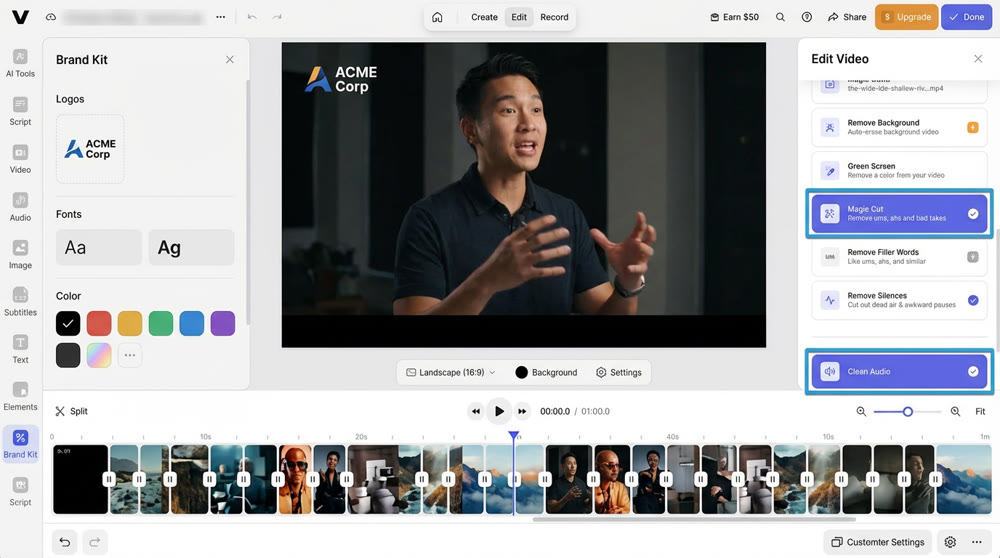Screen dimensions: 1000x558
Task: Select the Audio sidebar icon
Action: [20, 206]
